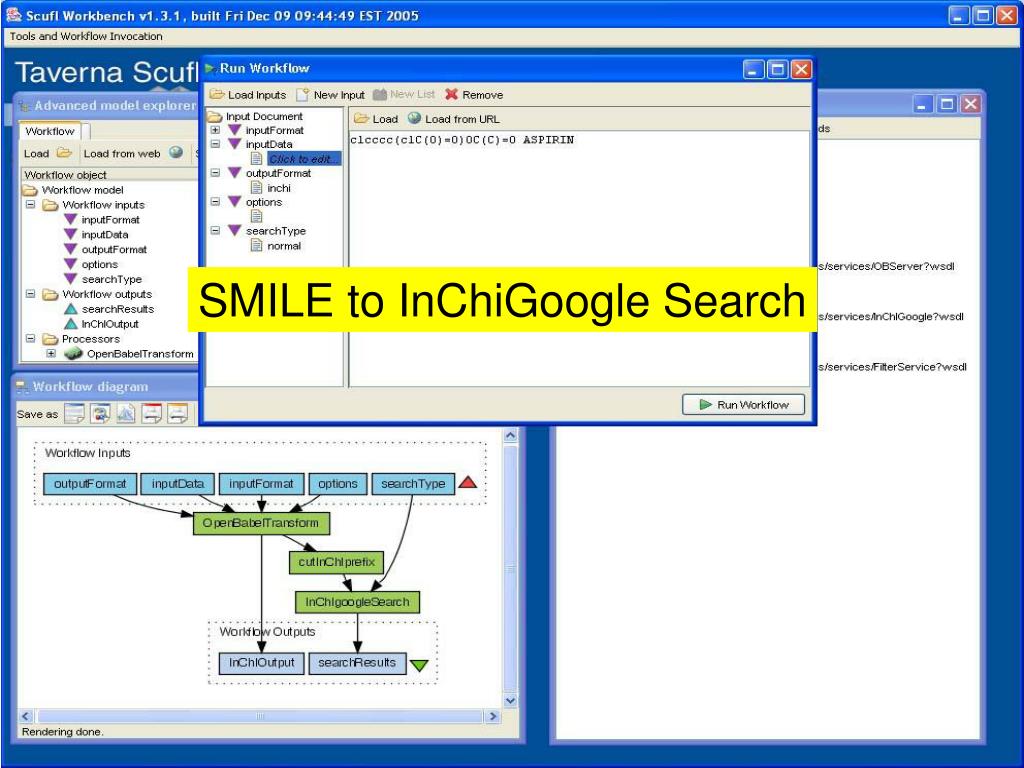This screenshot has width=1024, height=768.
Task: Collapse the searchType node in Input Document
Action: (215, 231)
